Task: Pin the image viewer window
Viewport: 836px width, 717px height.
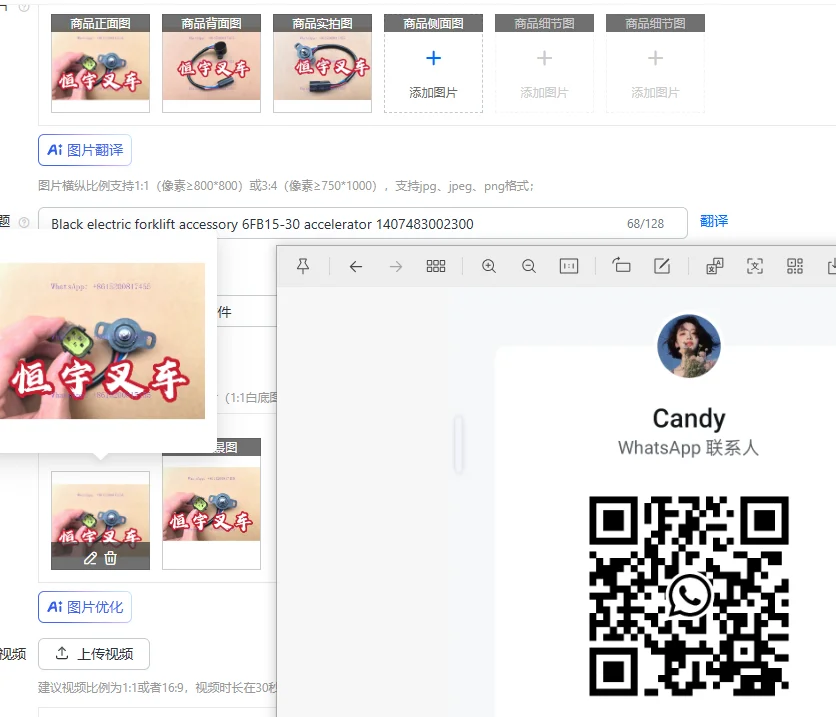Action: pyautogui.click(x=303, y=265)
